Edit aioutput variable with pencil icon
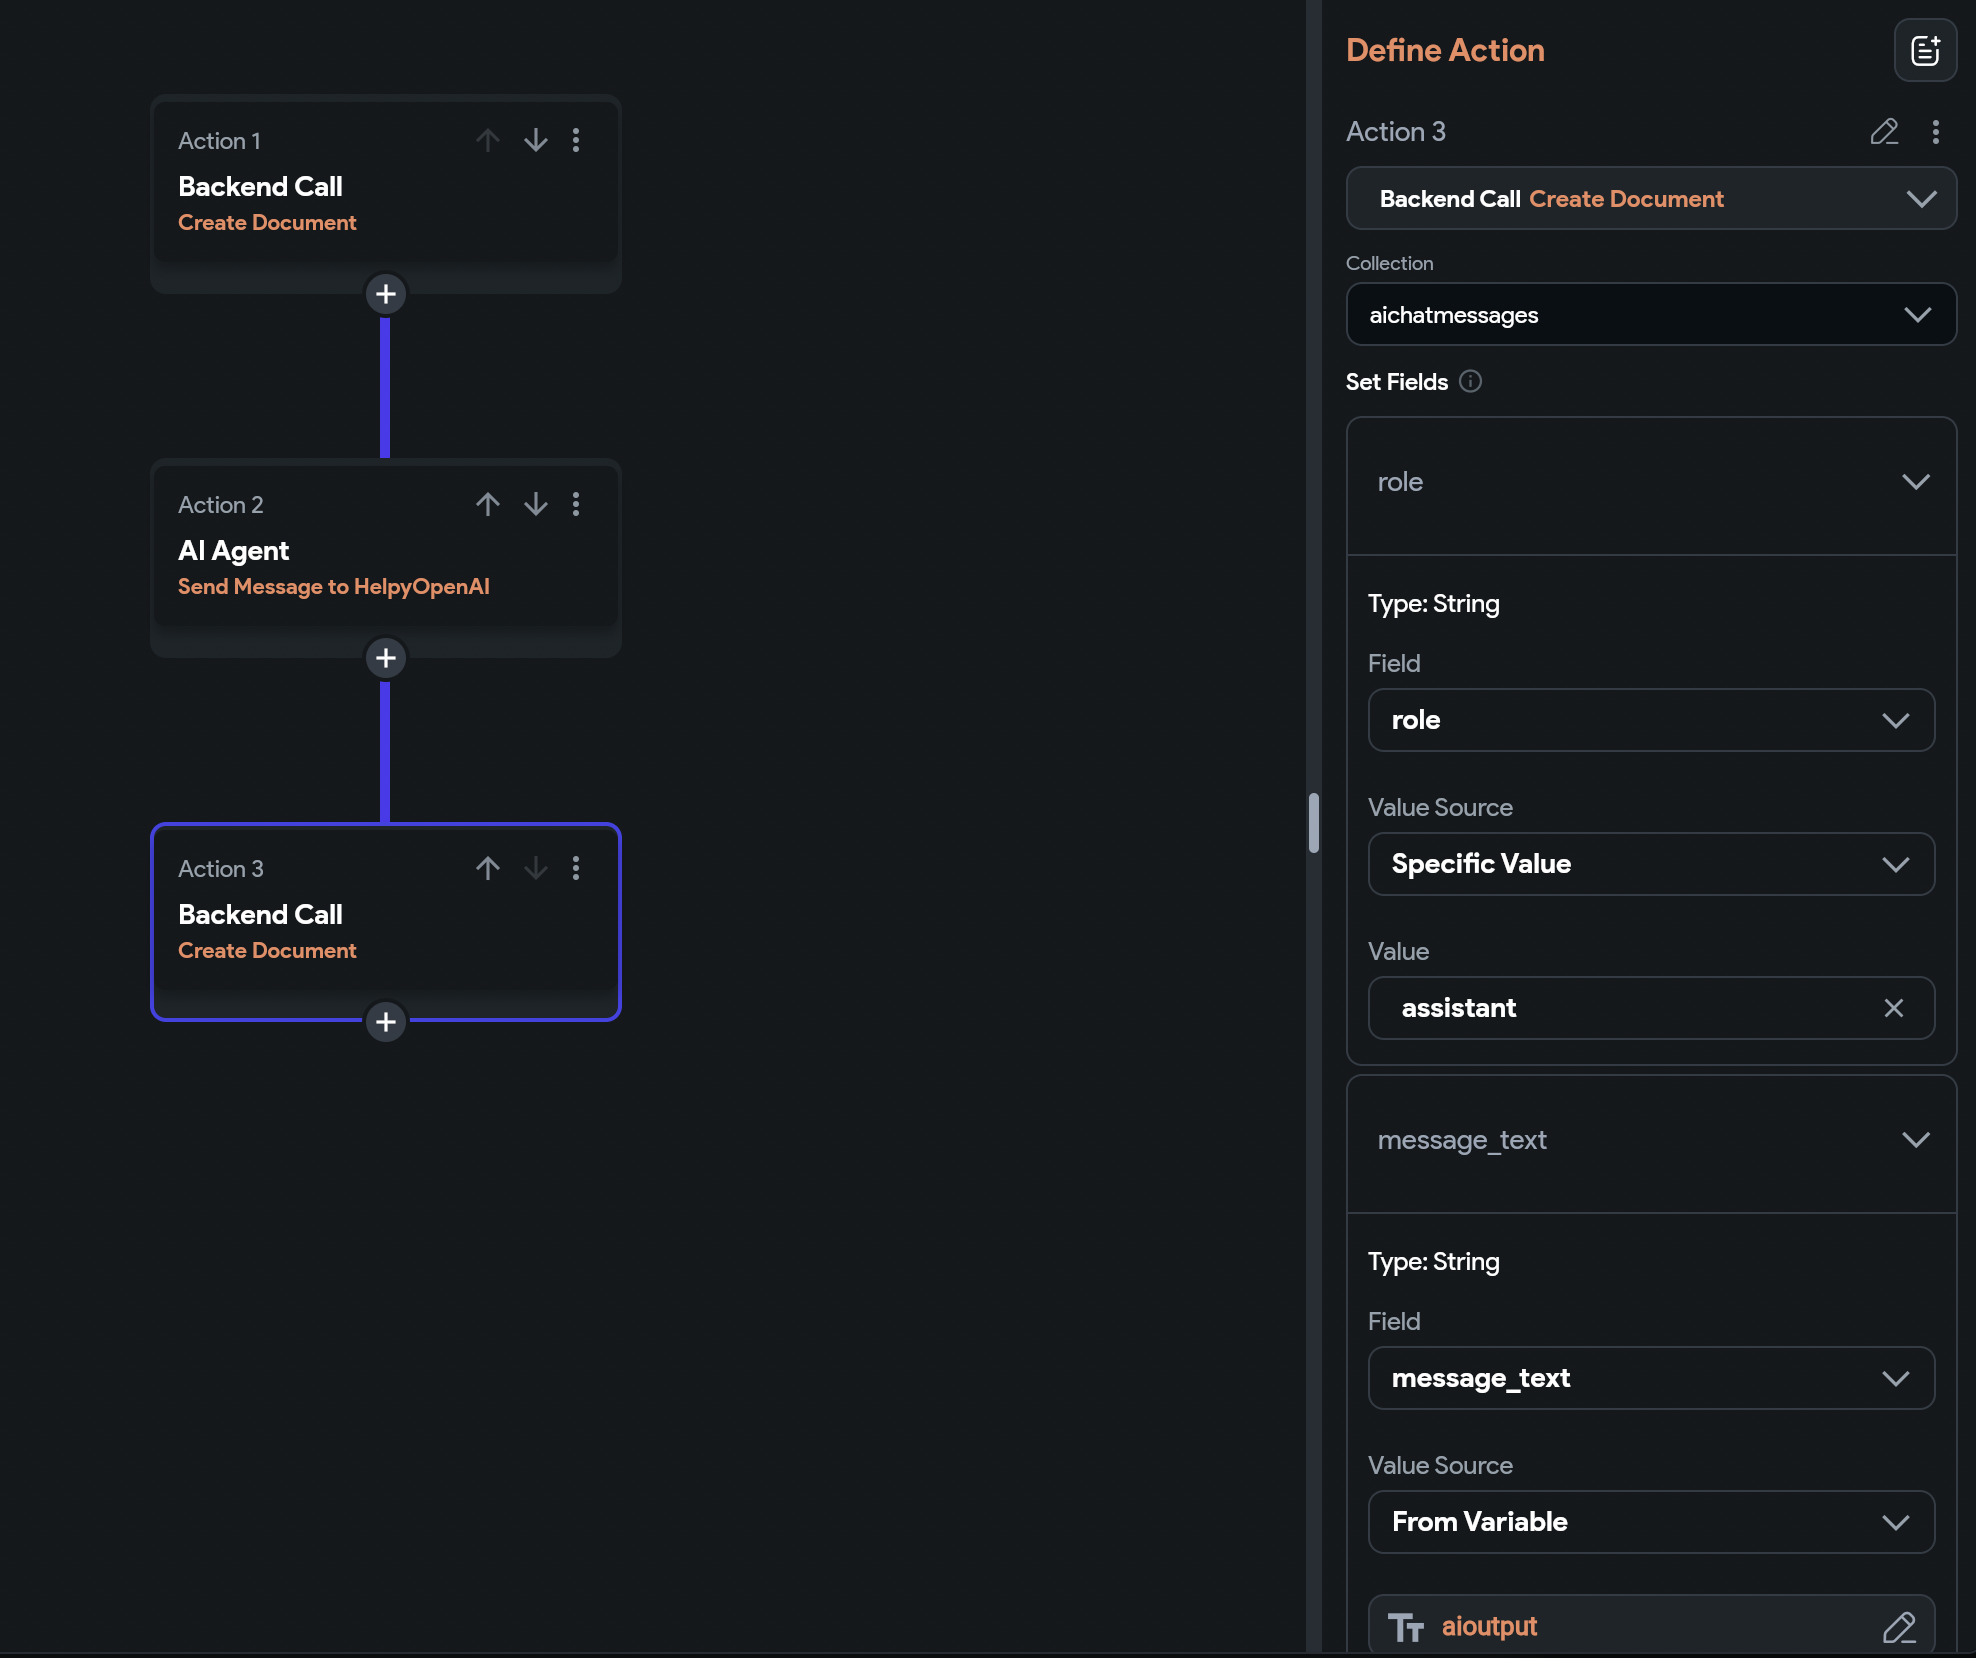1976x1658 pixels. [x=1899, y=1627]
